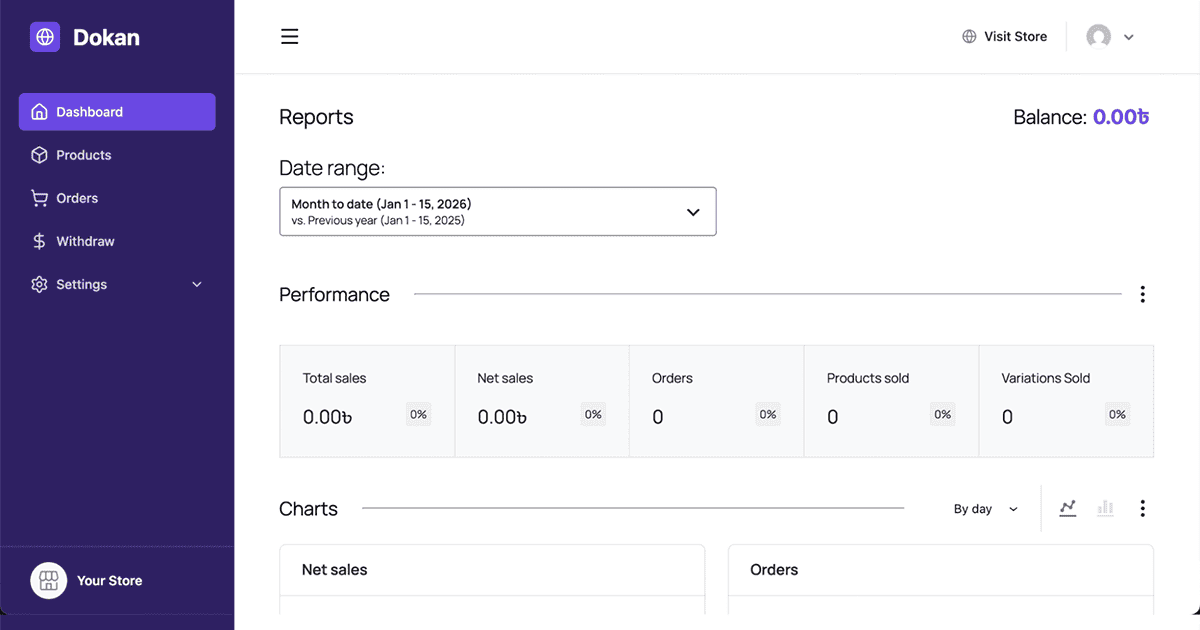Select the Total sales summary card
Image resolution: width=1200 pixels, height=630 pixels.
[366, 400]
